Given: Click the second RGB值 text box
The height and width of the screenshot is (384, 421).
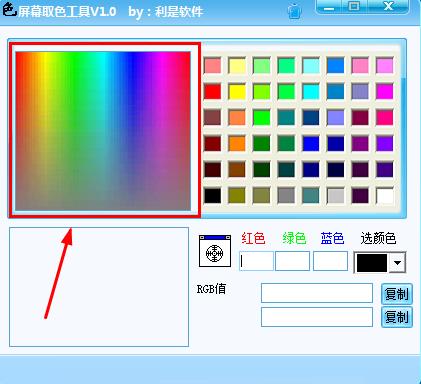Looking at the screenshot, I should click(317, 317).
